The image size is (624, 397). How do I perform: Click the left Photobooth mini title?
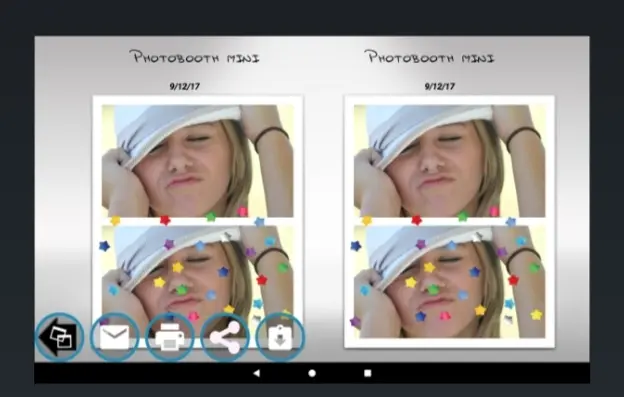pyautogui.click(x=195, y=57)
